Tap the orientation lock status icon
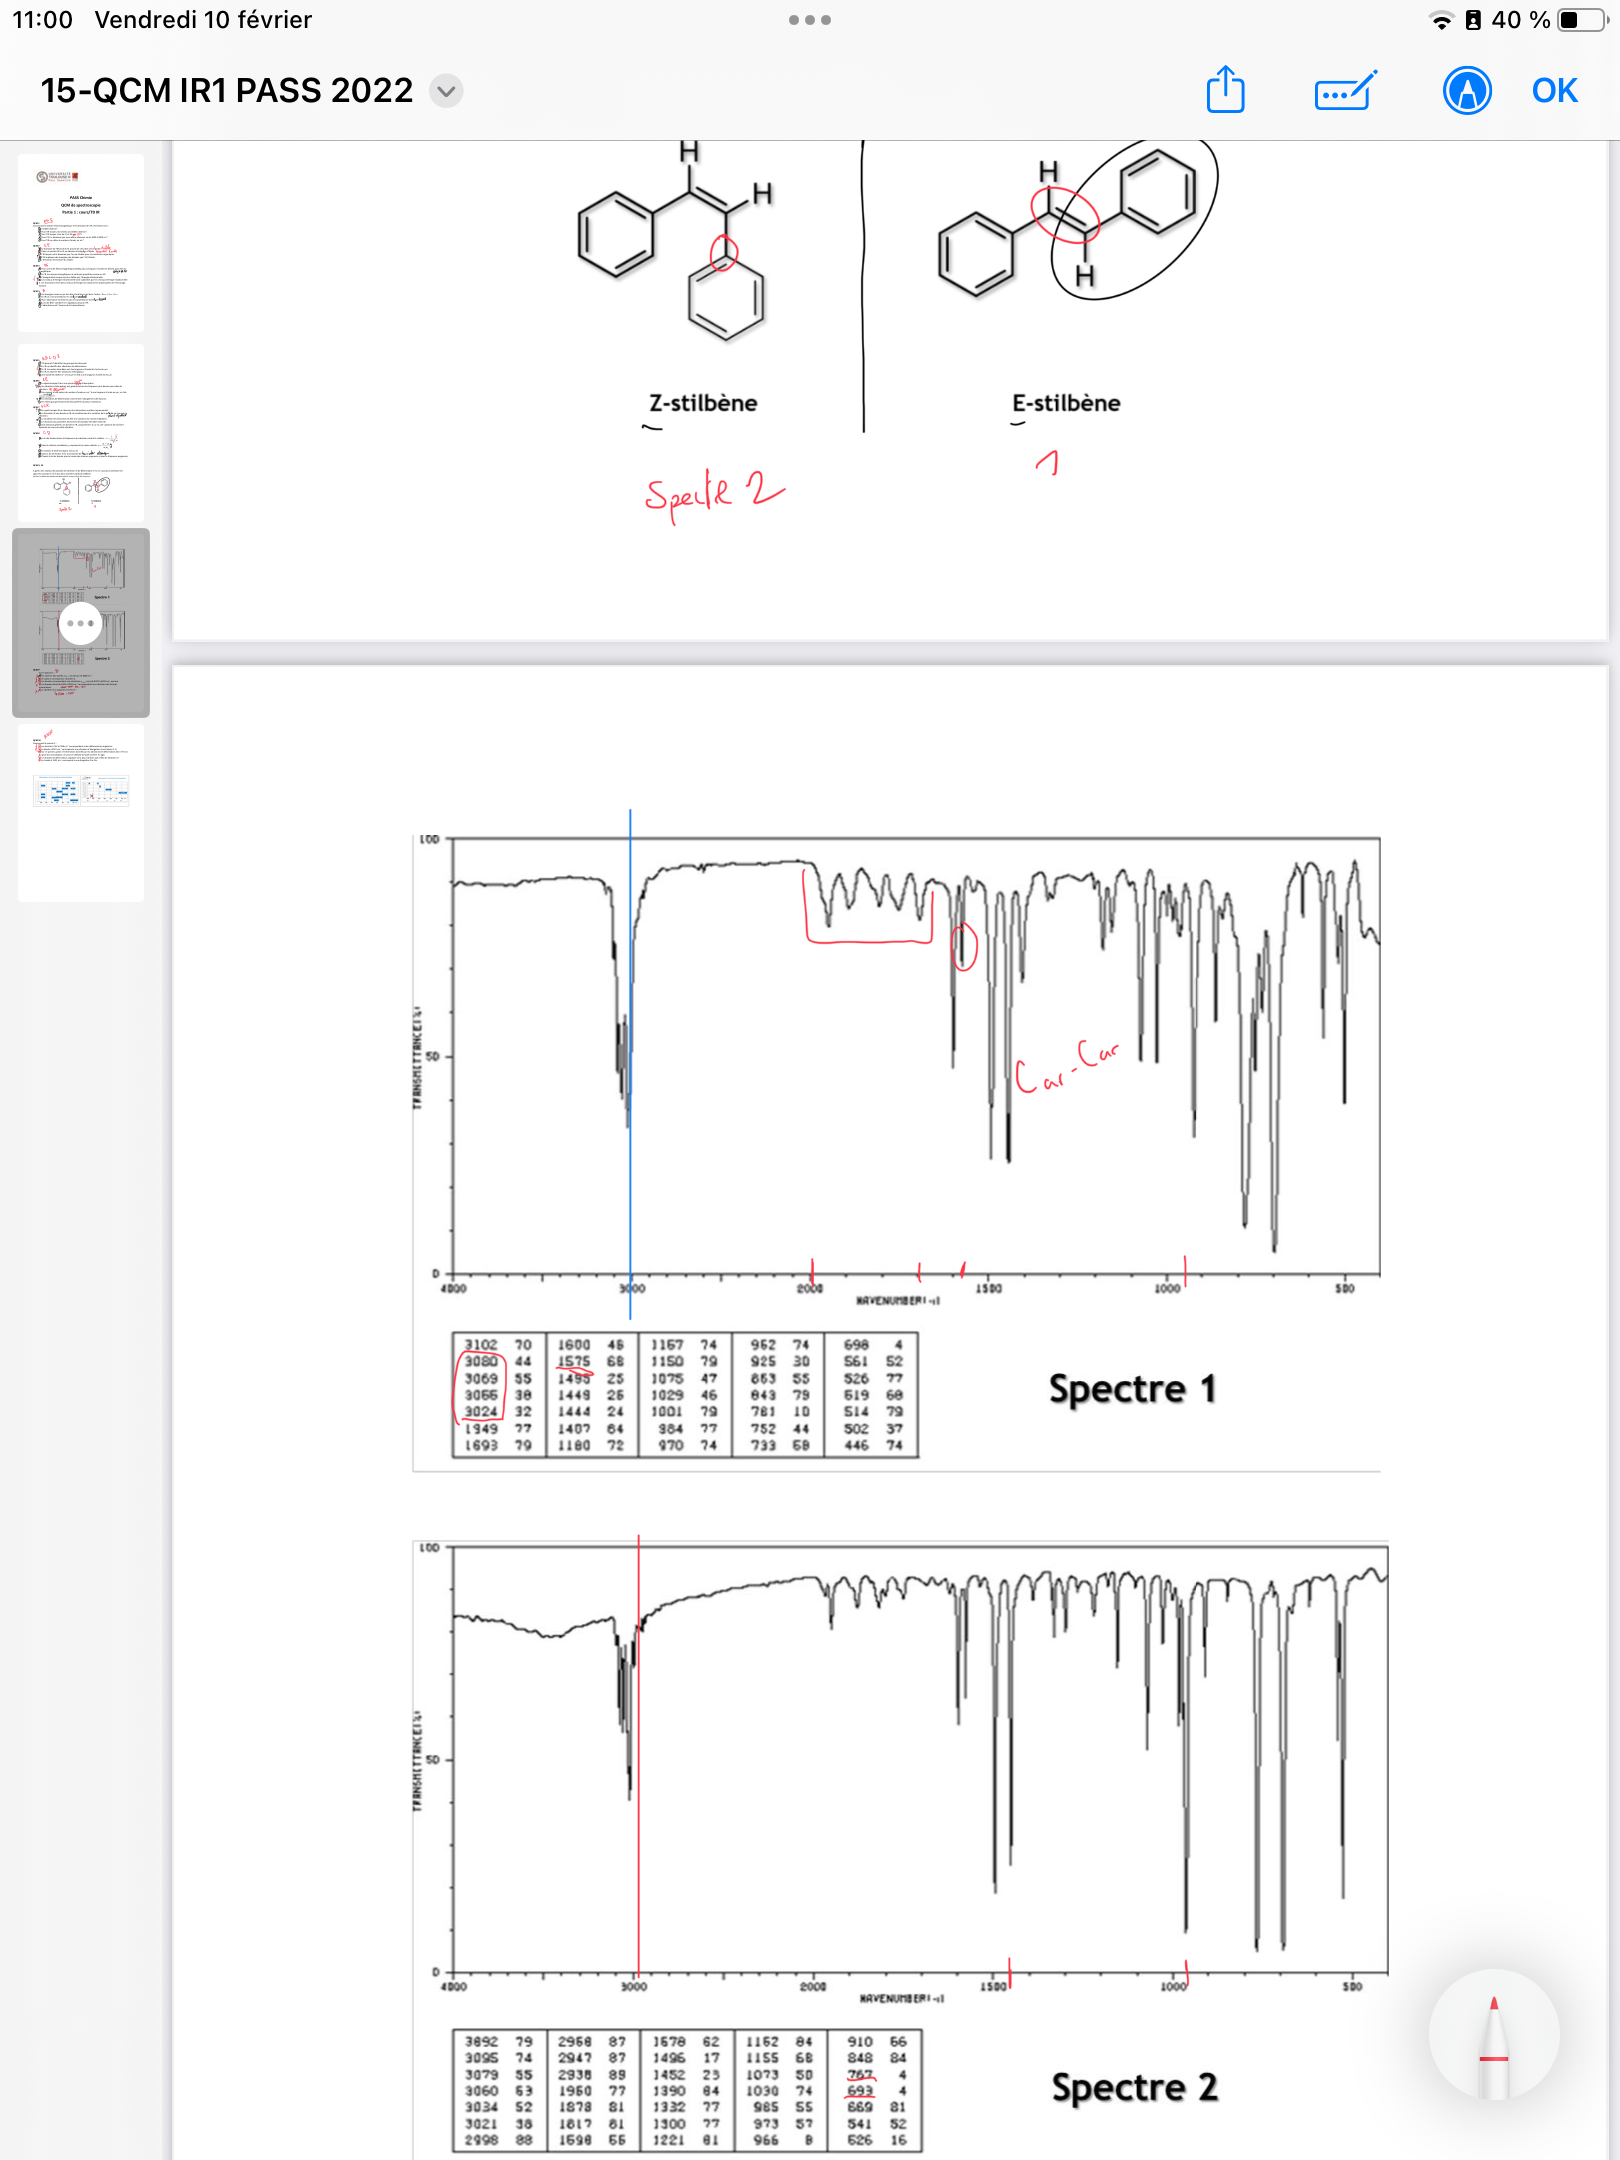 pyautogui.click(x=1473, y=20)
